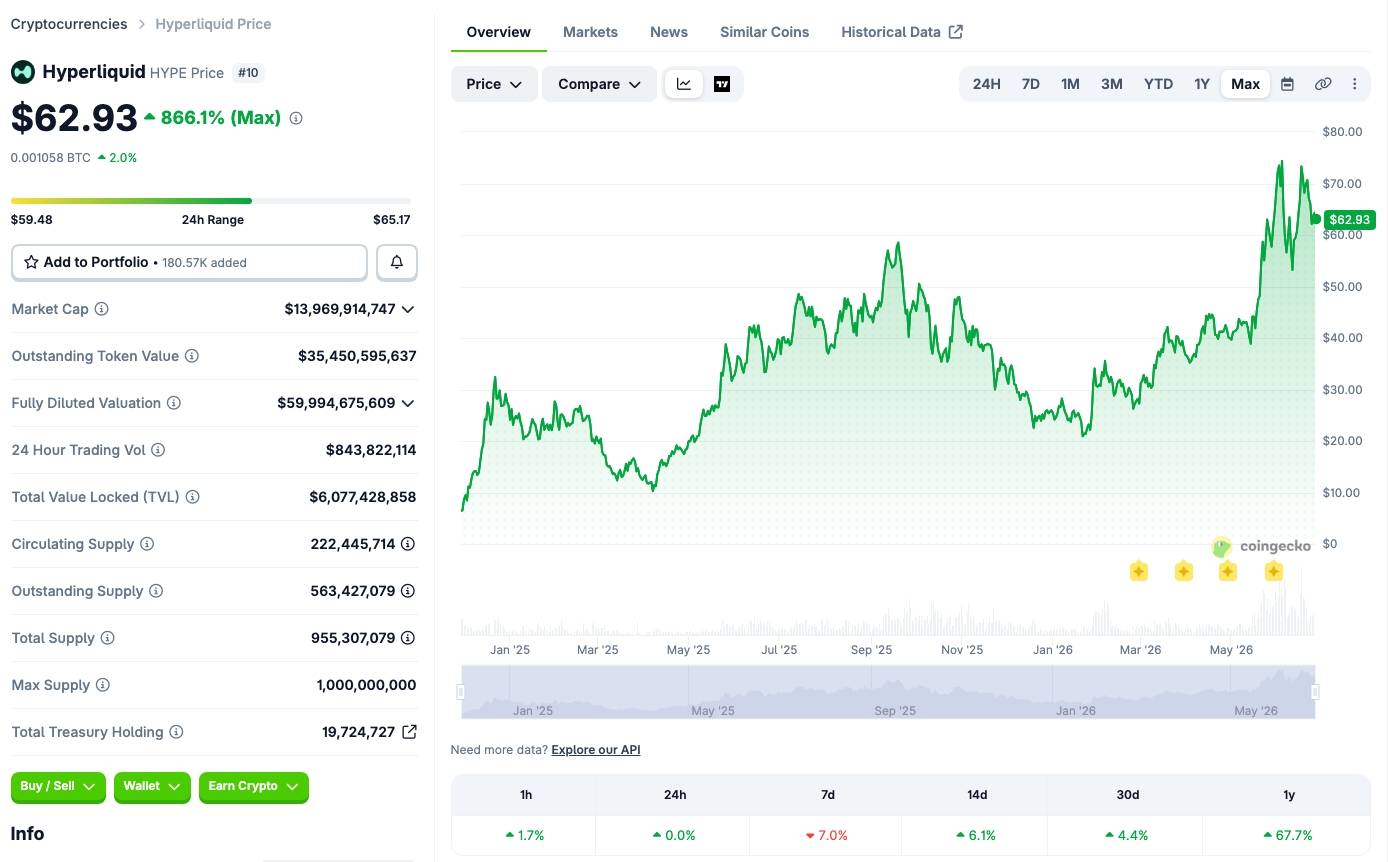
Task: Show Outstanding Token Value info tooltip
Action: point(192,356)
